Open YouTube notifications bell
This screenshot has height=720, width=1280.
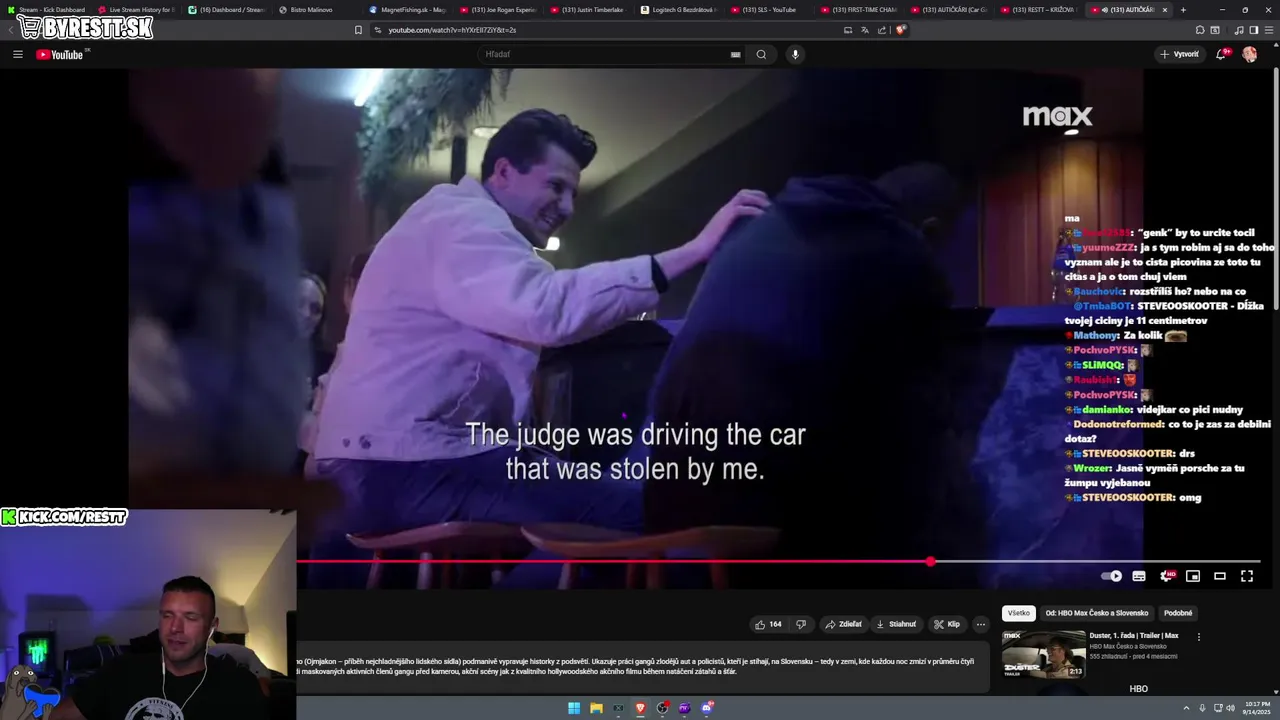[1221, 54]
